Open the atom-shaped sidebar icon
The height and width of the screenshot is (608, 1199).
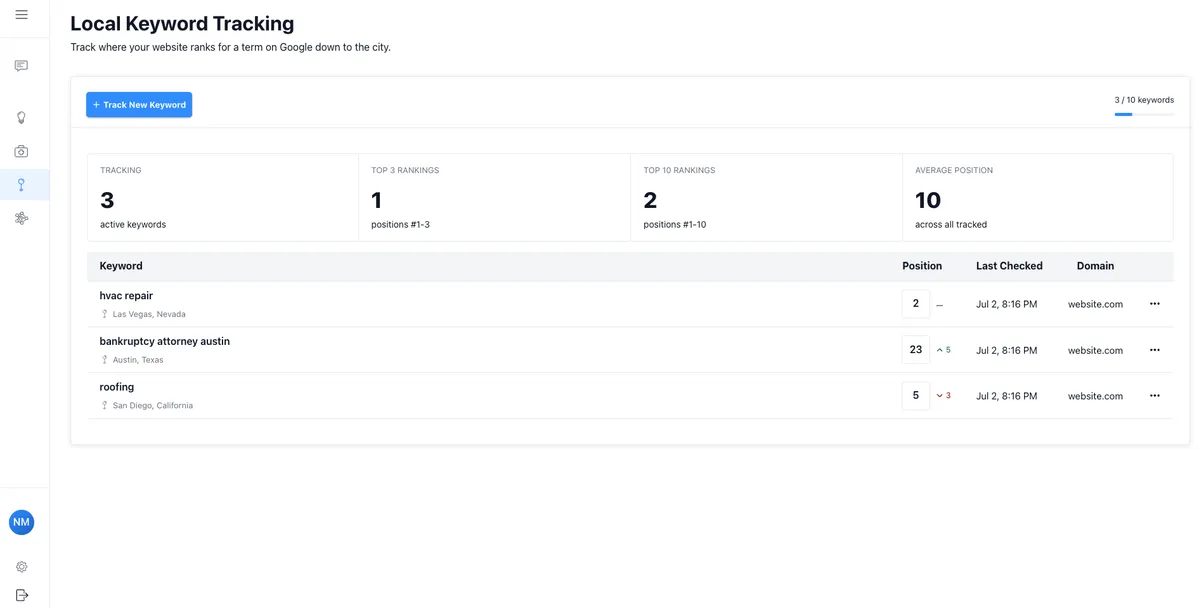point(21,218)
